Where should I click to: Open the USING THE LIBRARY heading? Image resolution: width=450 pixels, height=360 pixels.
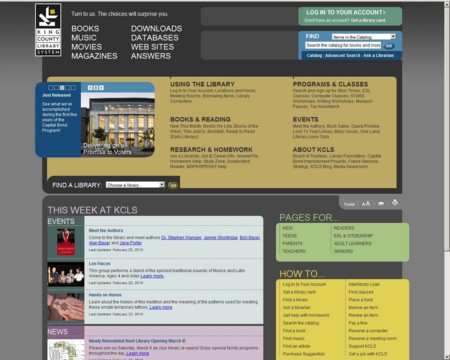click(202, 84)
